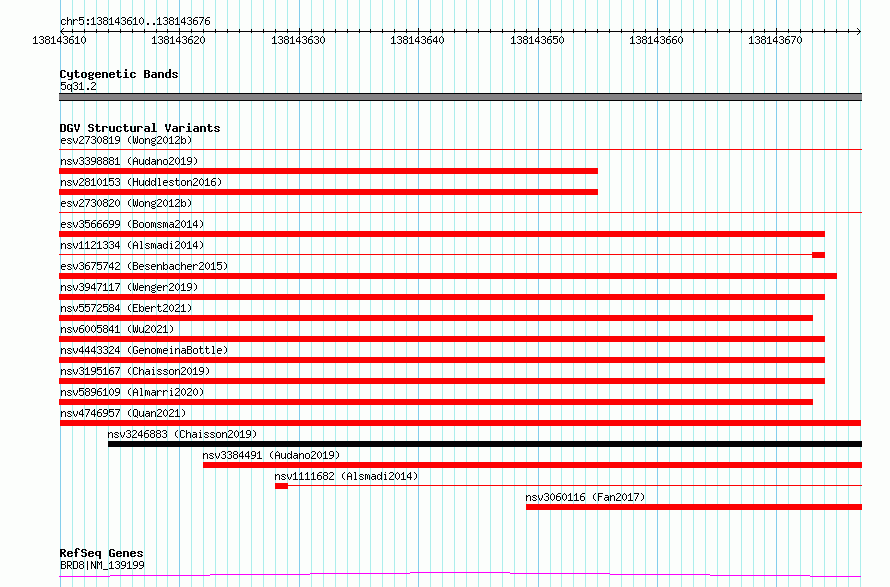Click the small red block of nsv1121334
Screen dimensions: 890x587
(x=818, y=255)
